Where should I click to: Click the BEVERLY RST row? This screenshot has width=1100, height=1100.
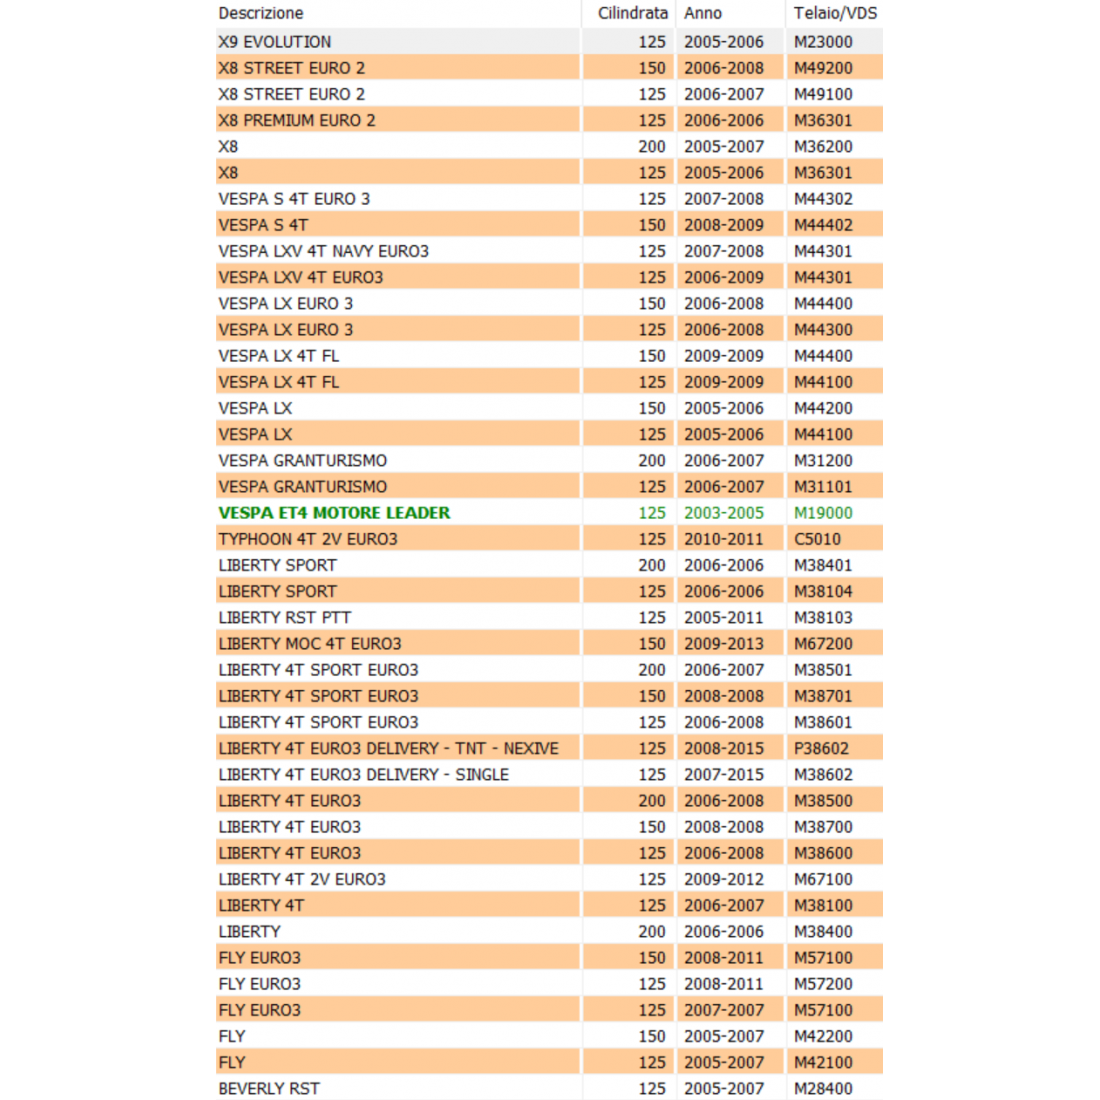click(x=269, y=1088)
